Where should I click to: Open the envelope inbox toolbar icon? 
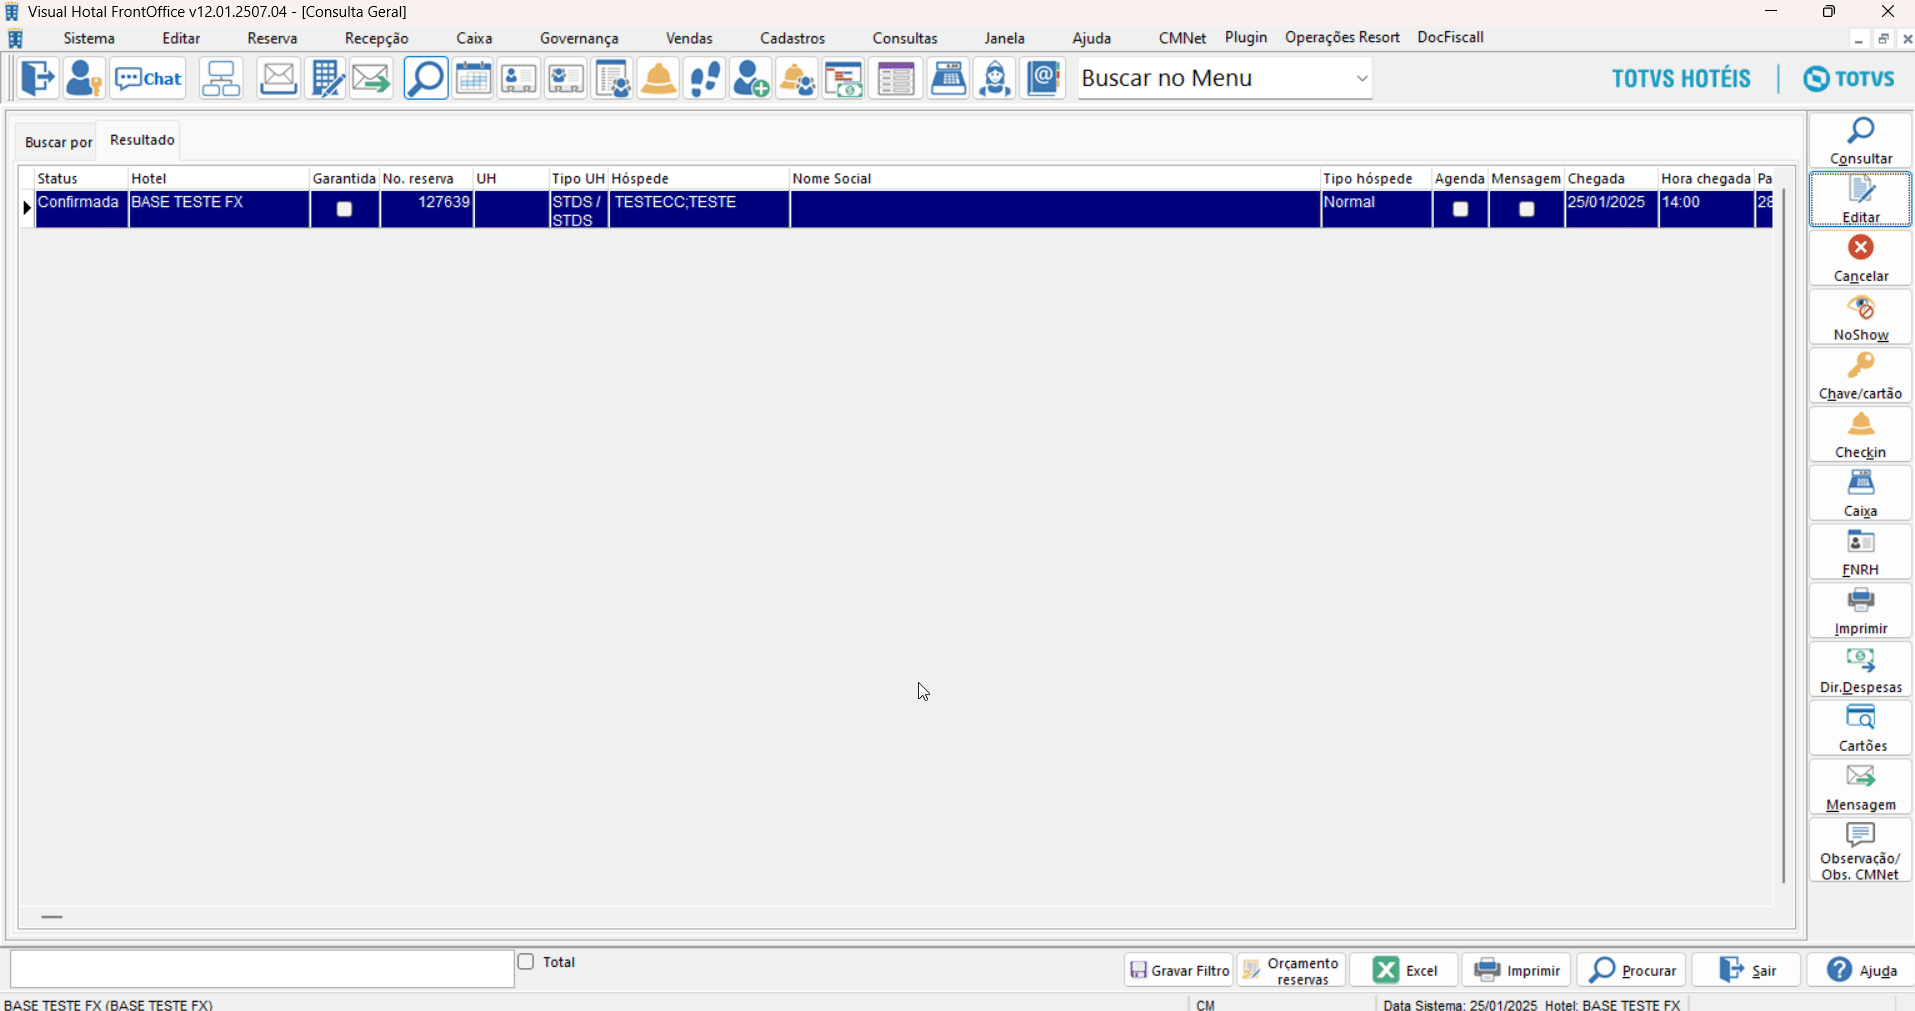coord(278,78)
